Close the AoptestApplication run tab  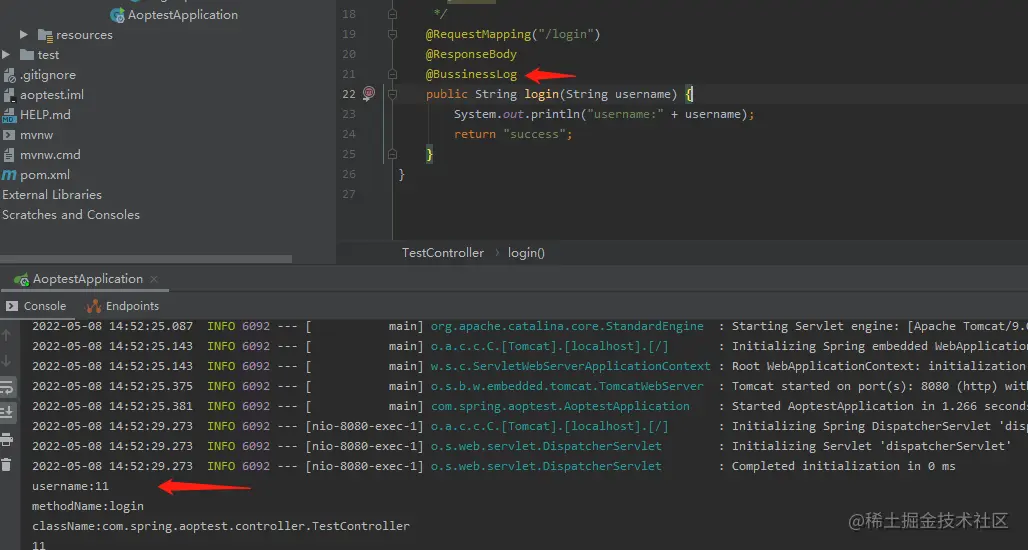(x=154, y=279)
